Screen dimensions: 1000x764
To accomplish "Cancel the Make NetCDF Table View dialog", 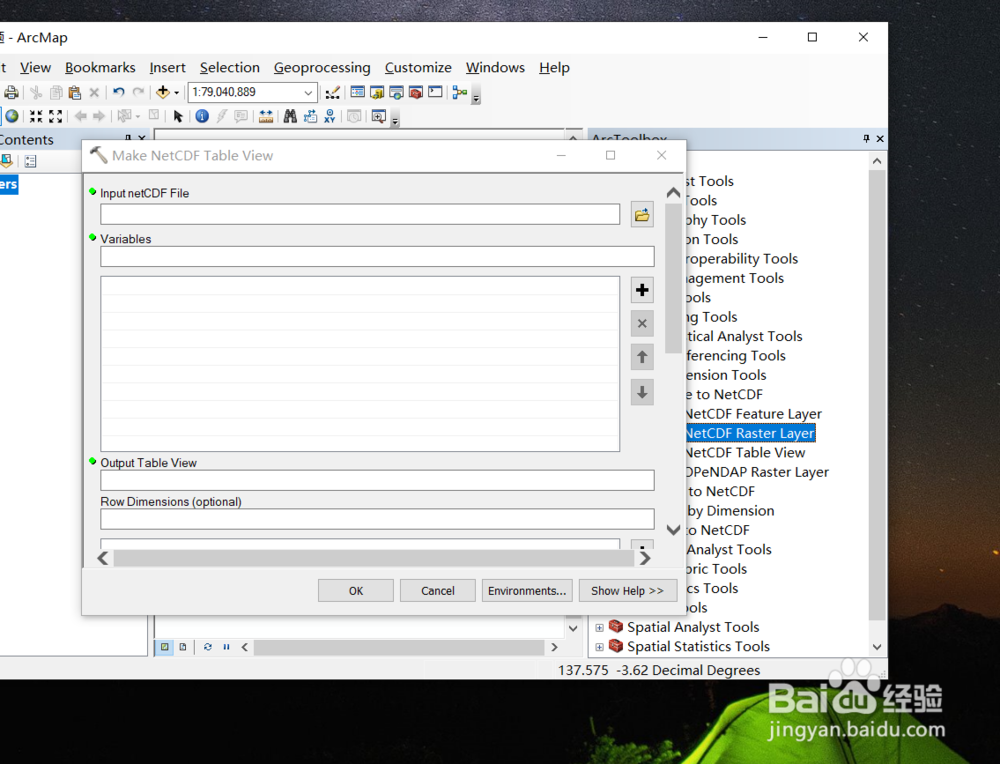I will (438, 591).
